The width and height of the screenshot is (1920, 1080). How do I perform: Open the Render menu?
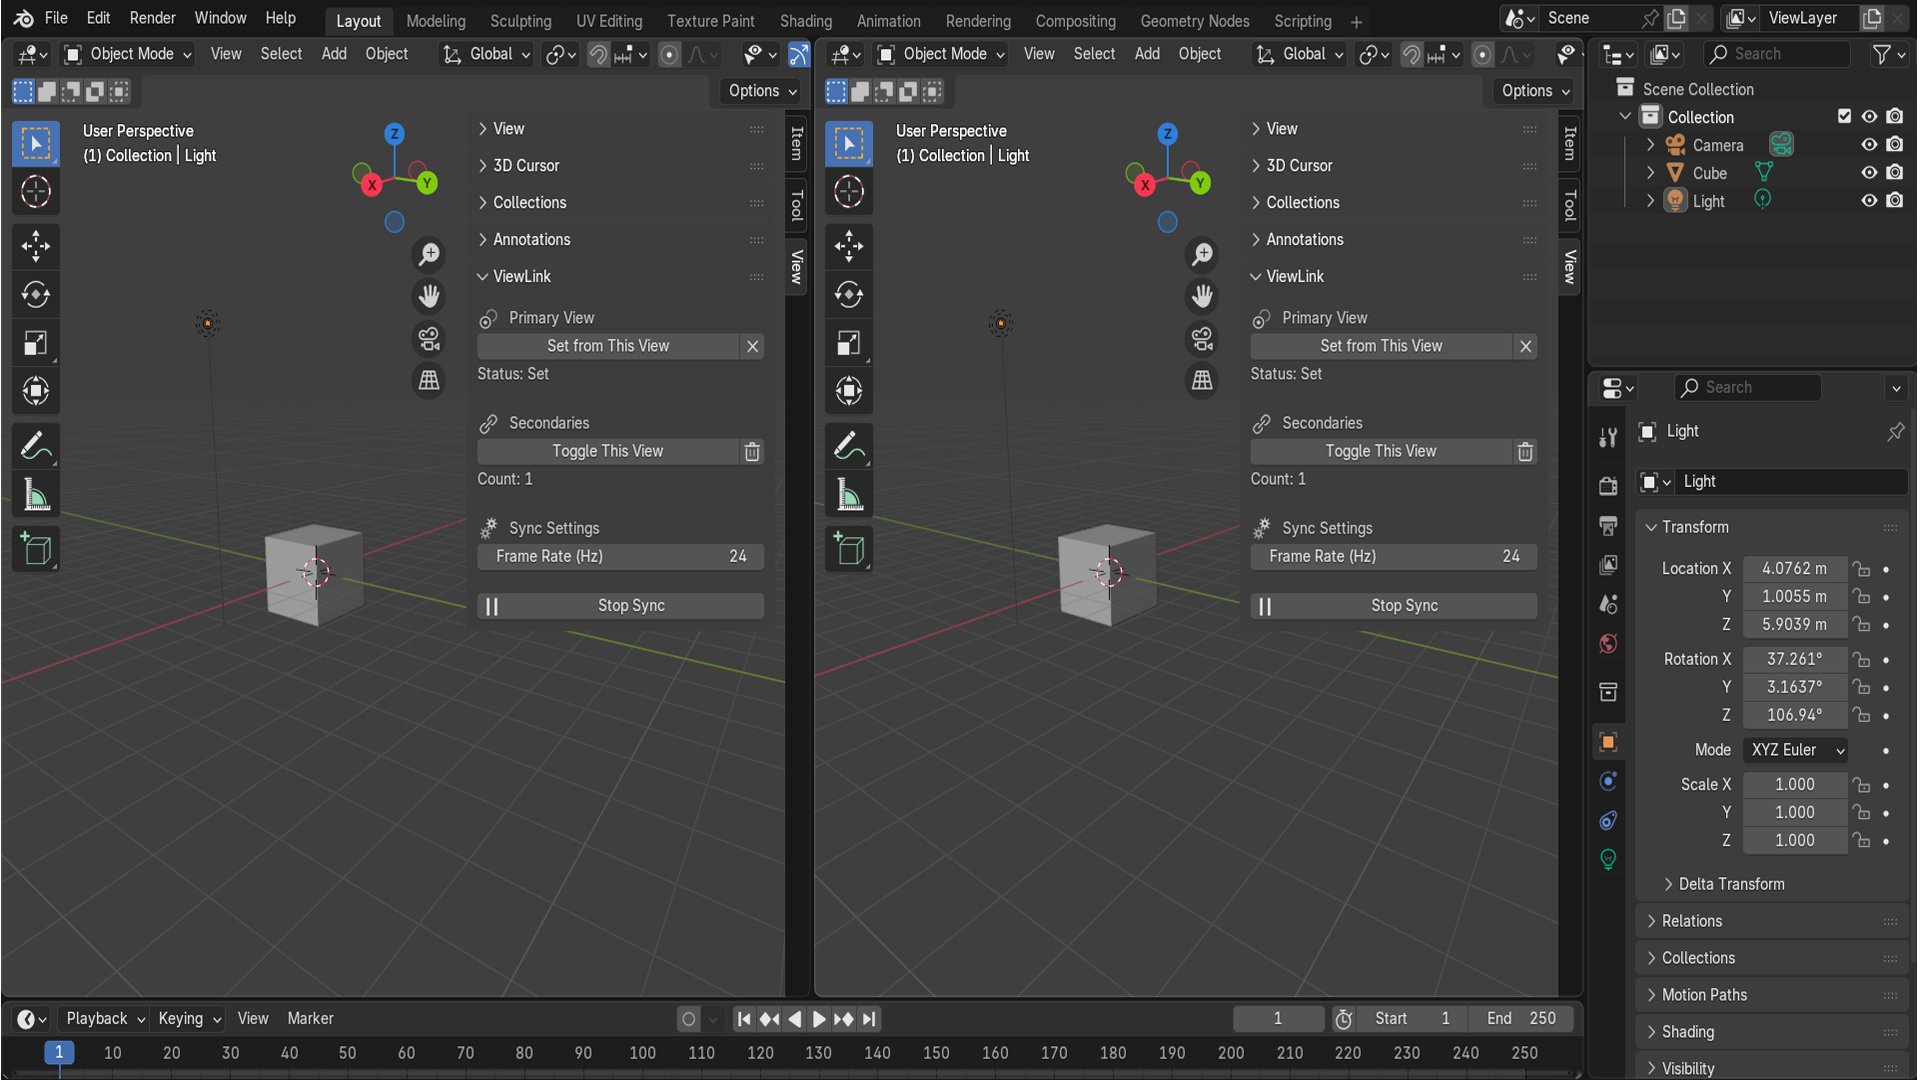152,18
